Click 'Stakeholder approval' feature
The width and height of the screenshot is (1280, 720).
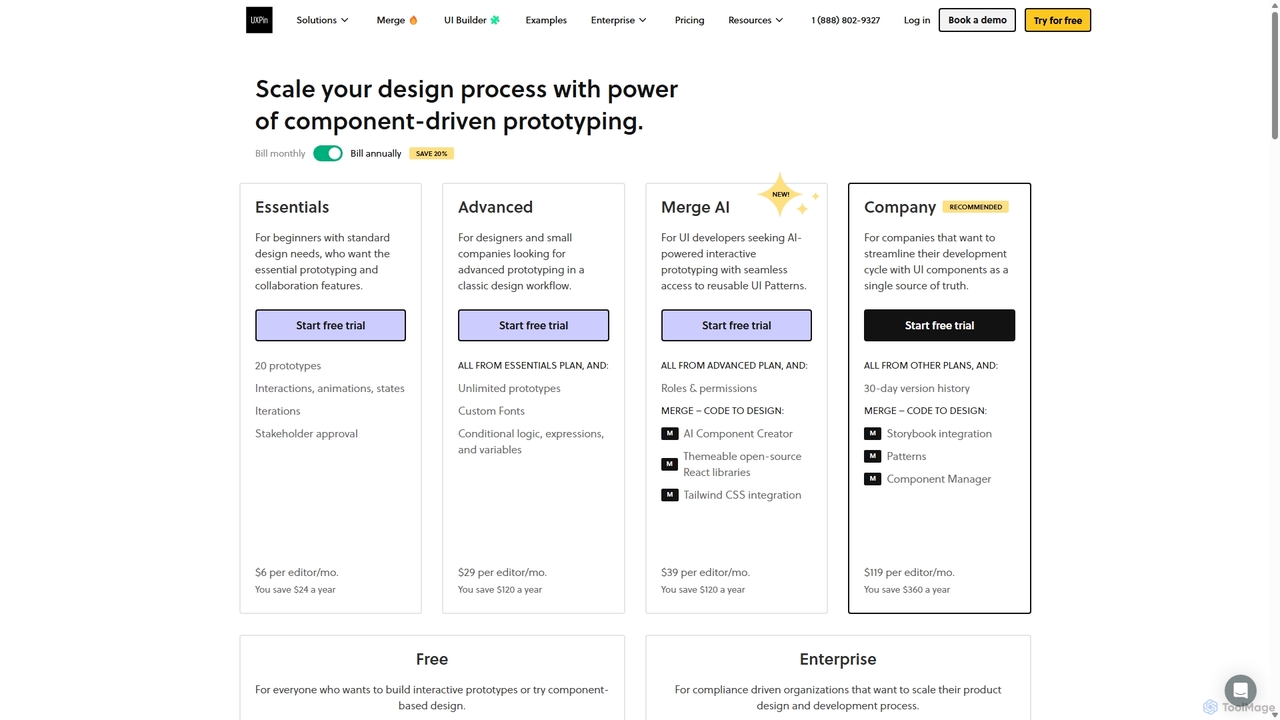(x=306, y=434)
